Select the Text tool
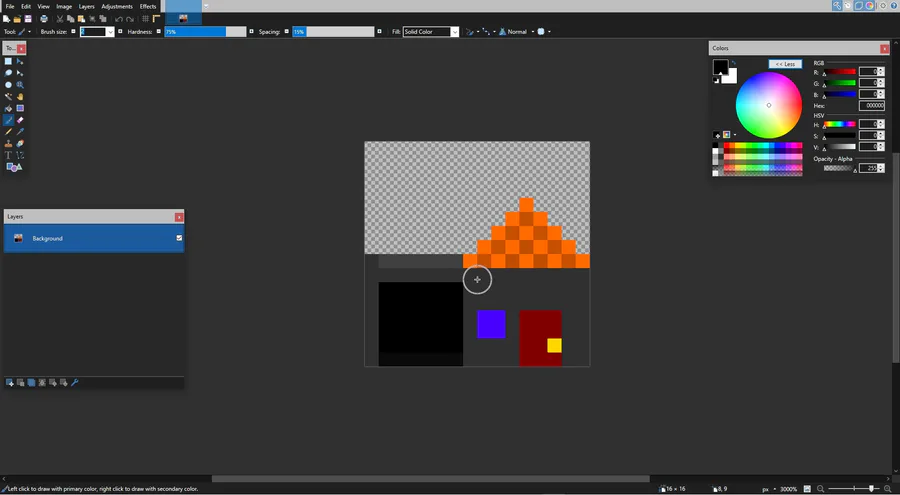900x495 pixels. click(x=8, y=155)
